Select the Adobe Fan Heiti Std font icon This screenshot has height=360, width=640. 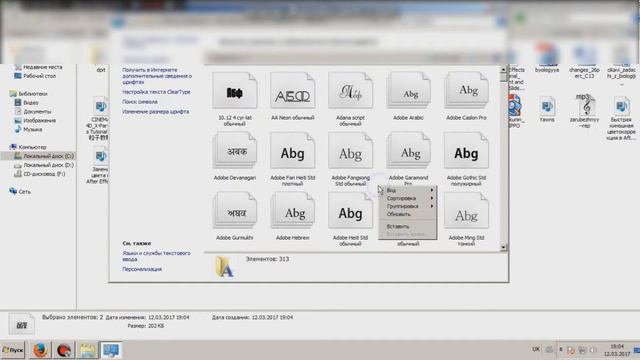point(293,151)
